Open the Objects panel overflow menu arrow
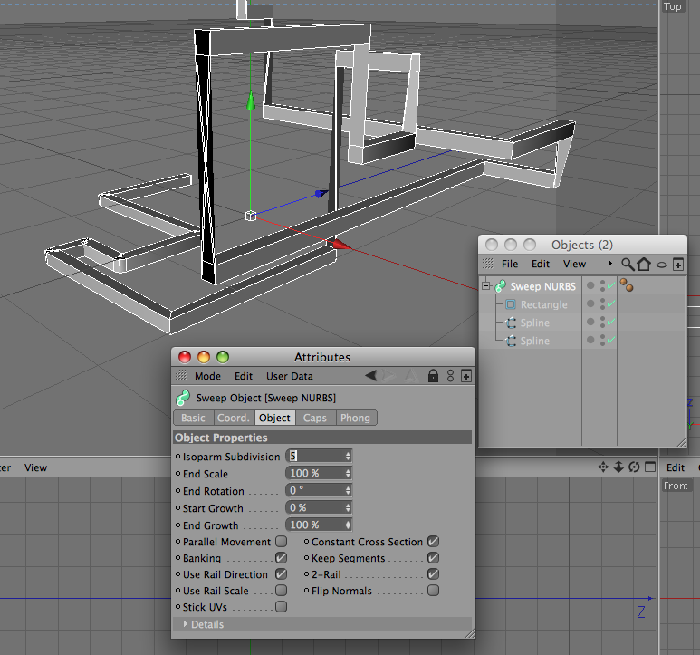 click(x=610, y=263)
